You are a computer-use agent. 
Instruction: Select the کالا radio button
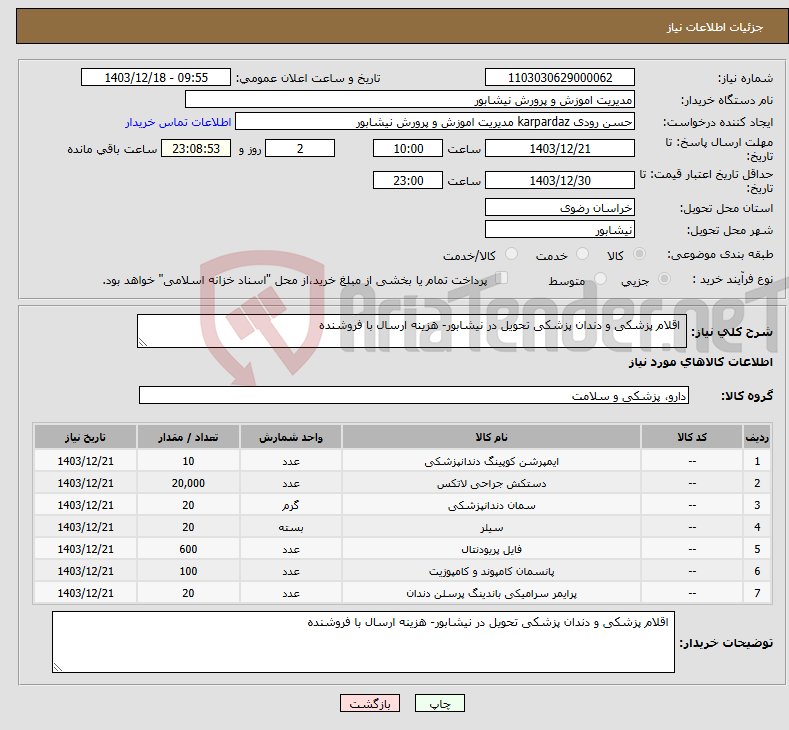(639, 254)
